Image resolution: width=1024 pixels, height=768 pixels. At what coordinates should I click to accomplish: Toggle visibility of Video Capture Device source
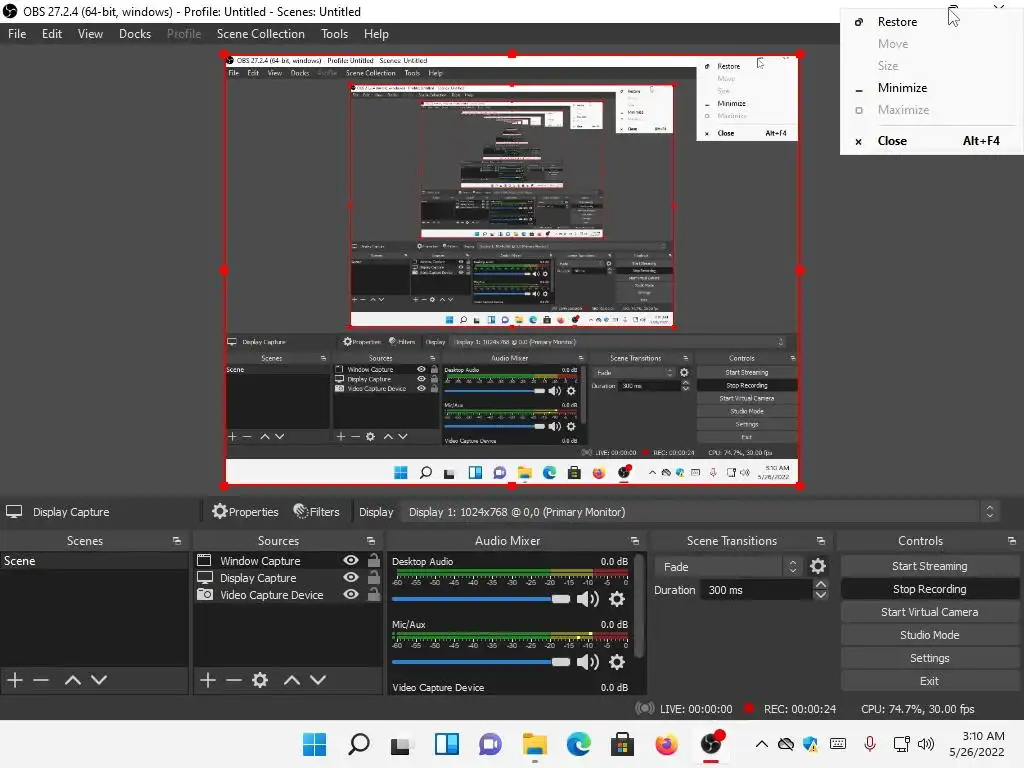tap(351, 594)
